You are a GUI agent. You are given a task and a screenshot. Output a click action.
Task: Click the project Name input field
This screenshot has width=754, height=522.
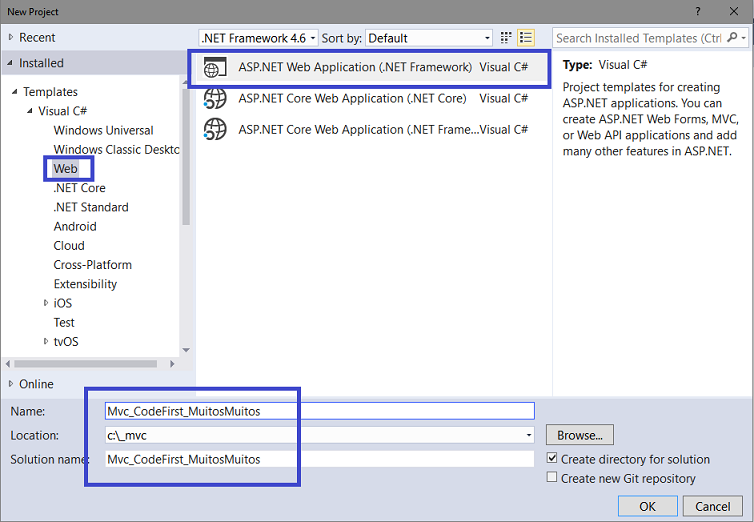(x=320, y=411)
